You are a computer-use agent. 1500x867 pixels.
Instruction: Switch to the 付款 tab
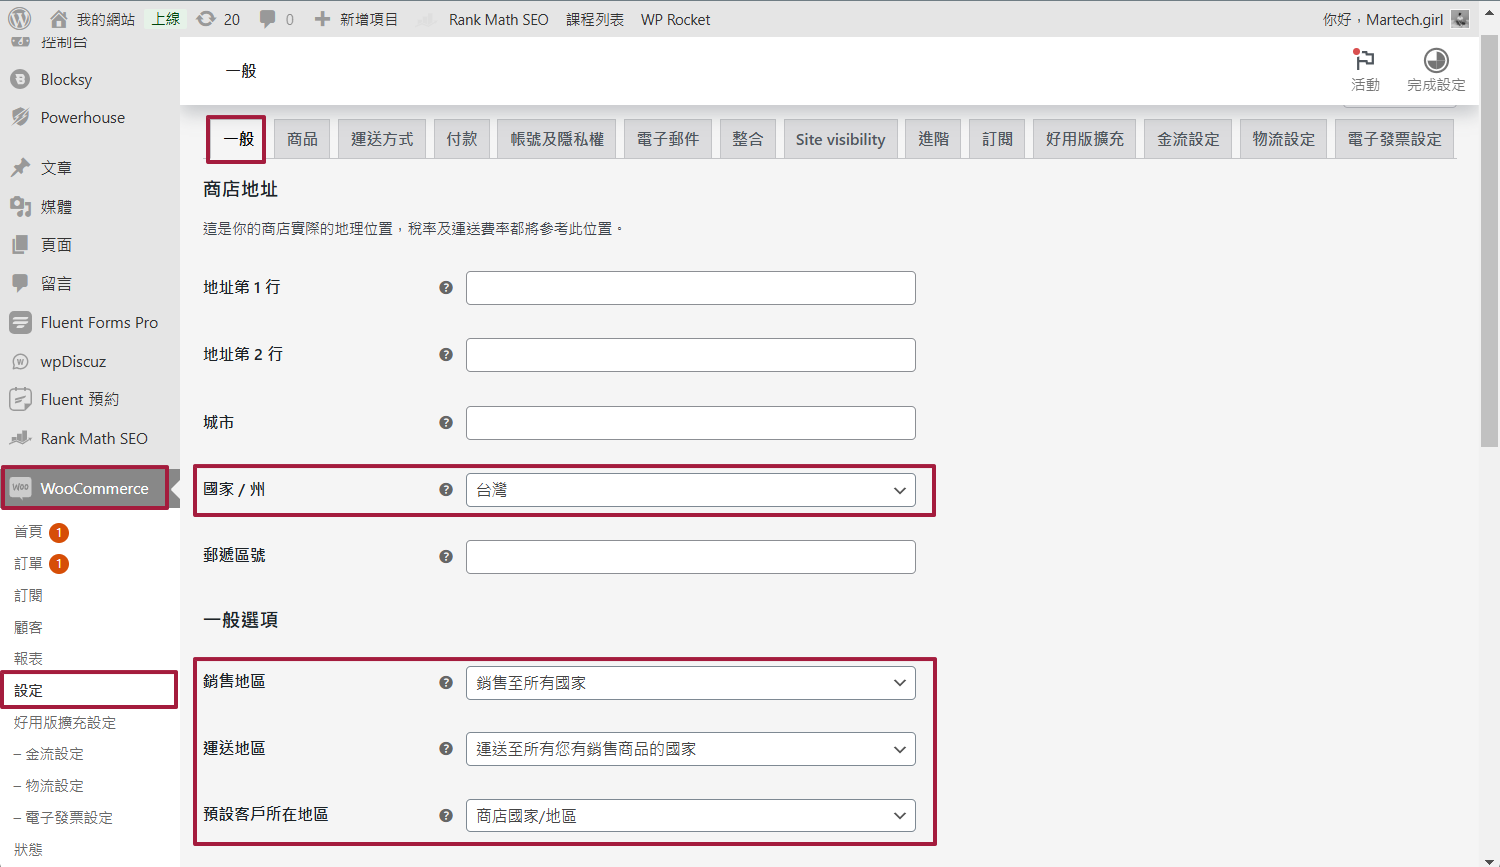(461, 139)
